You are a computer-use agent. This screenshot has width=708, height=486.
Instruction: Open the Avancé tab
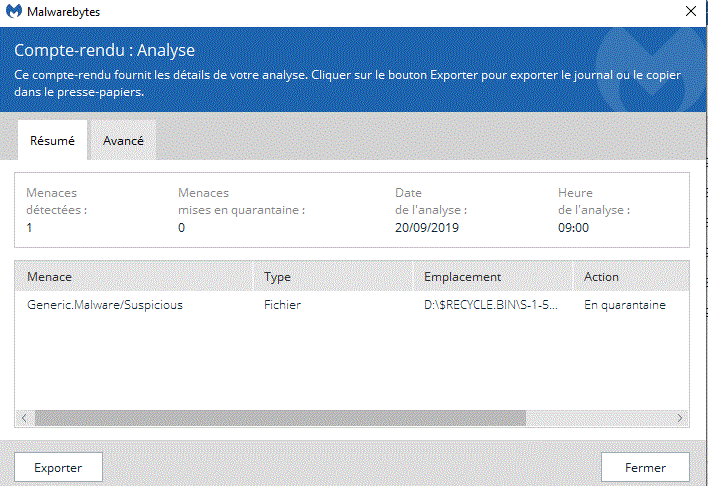[123, 140]
